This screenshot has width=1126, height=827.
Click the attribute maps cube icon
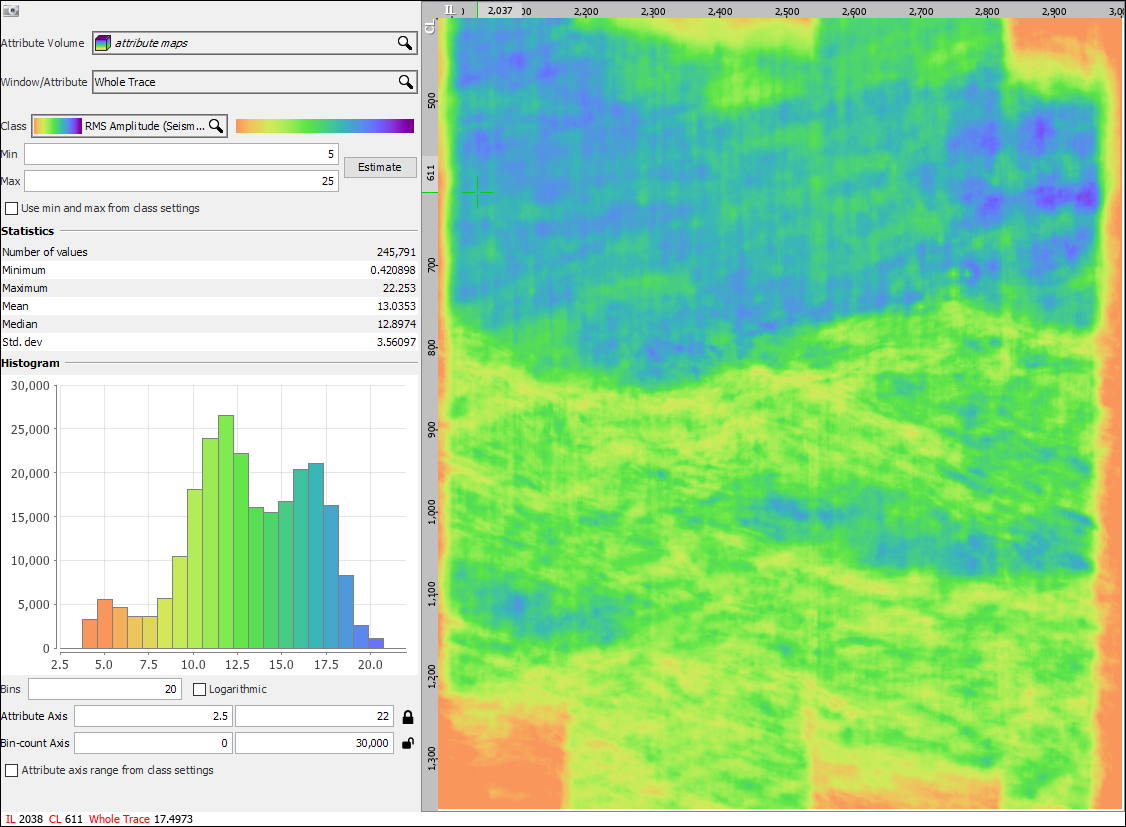pos(103,43)
